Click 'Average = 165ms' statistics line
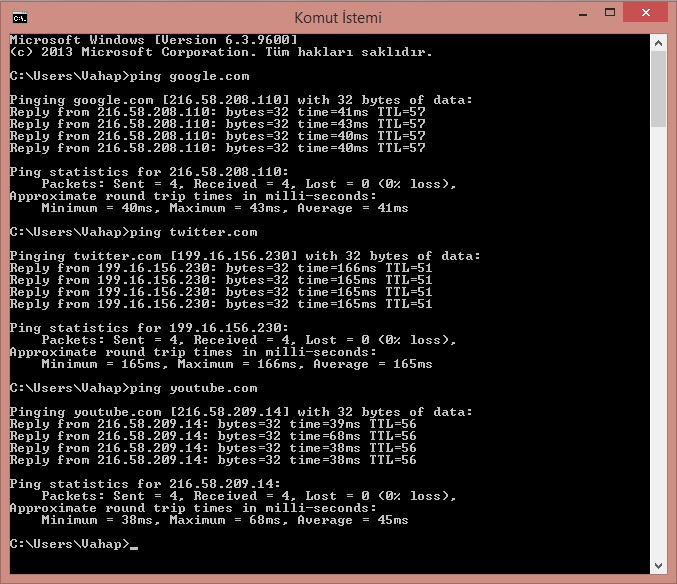Screen dimensions: 677x584 (237, 364)
